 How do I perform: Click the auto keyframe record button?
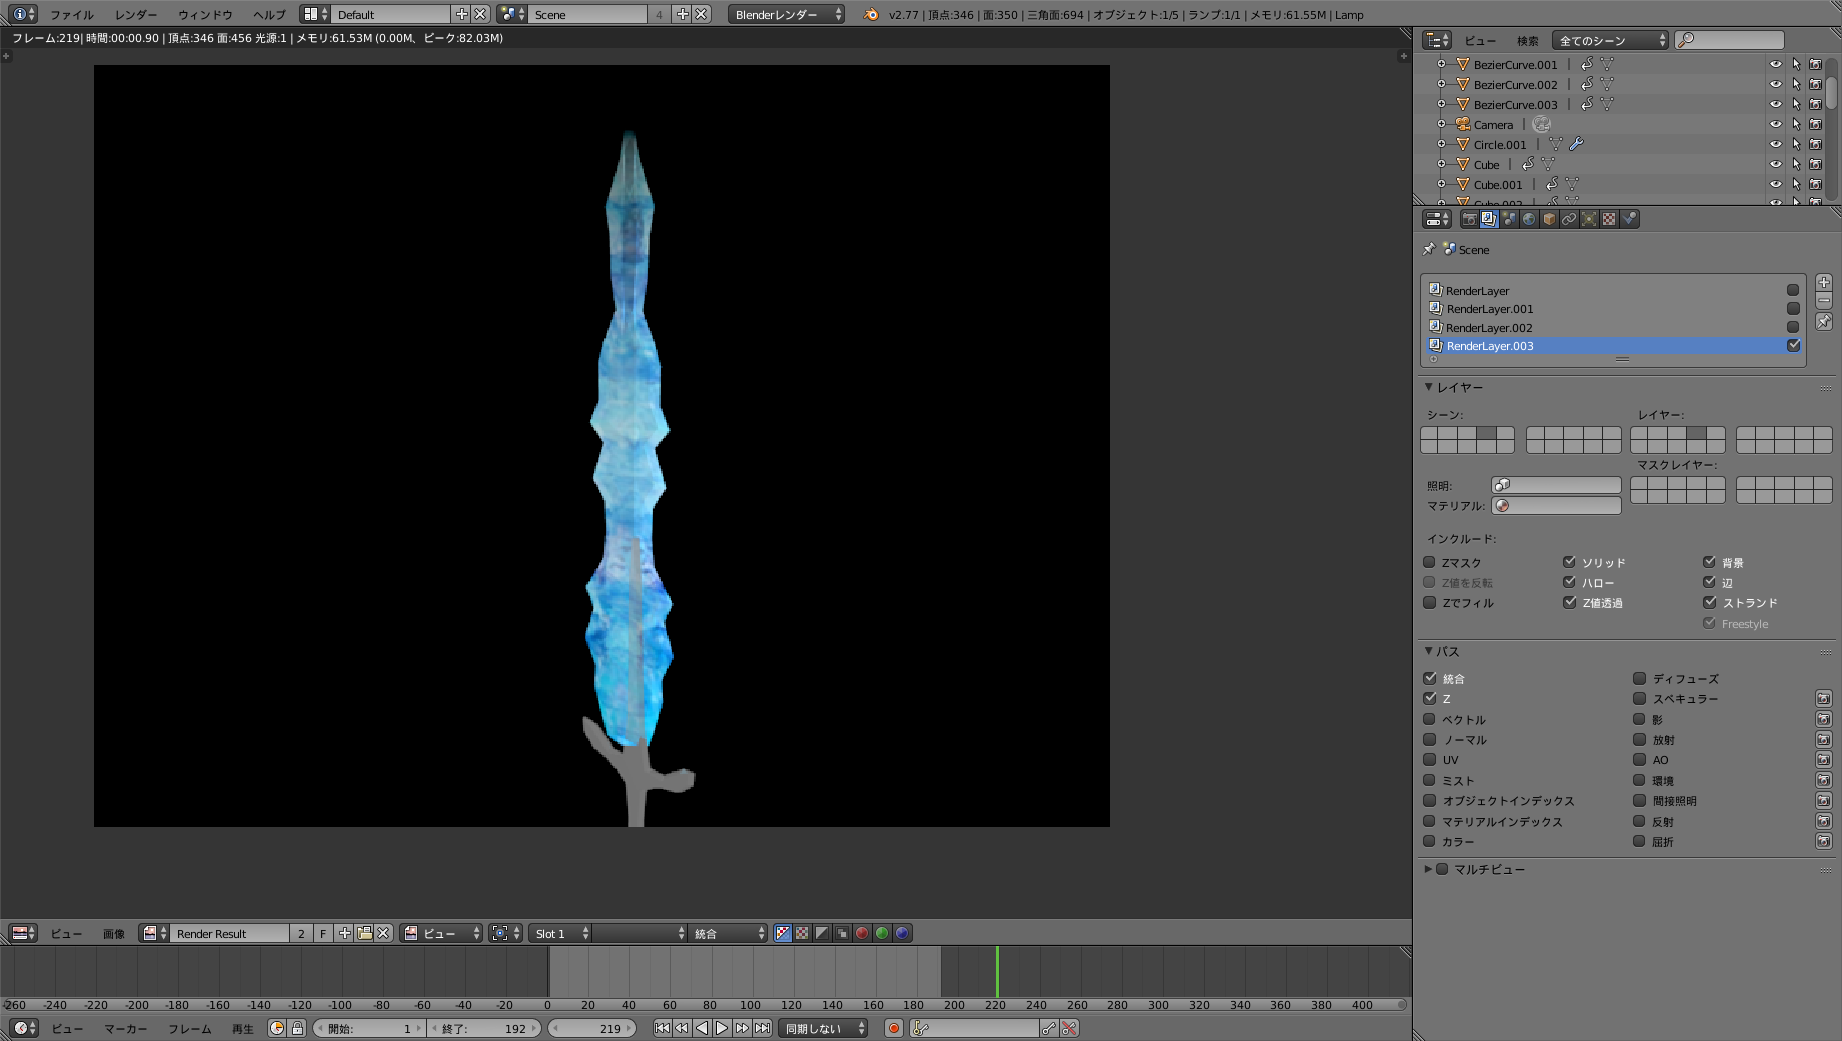click(x=894, y=1028)
